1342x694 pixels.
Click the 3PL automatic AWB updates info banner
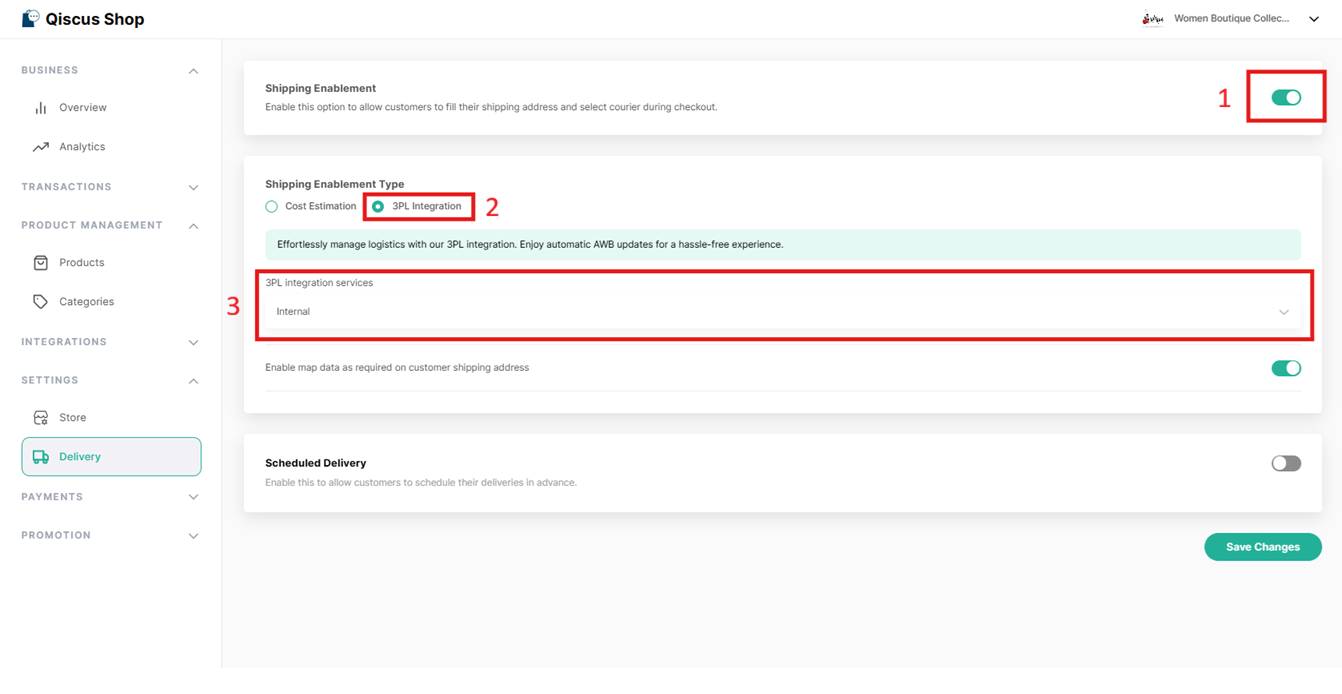[x=782, y=244]
